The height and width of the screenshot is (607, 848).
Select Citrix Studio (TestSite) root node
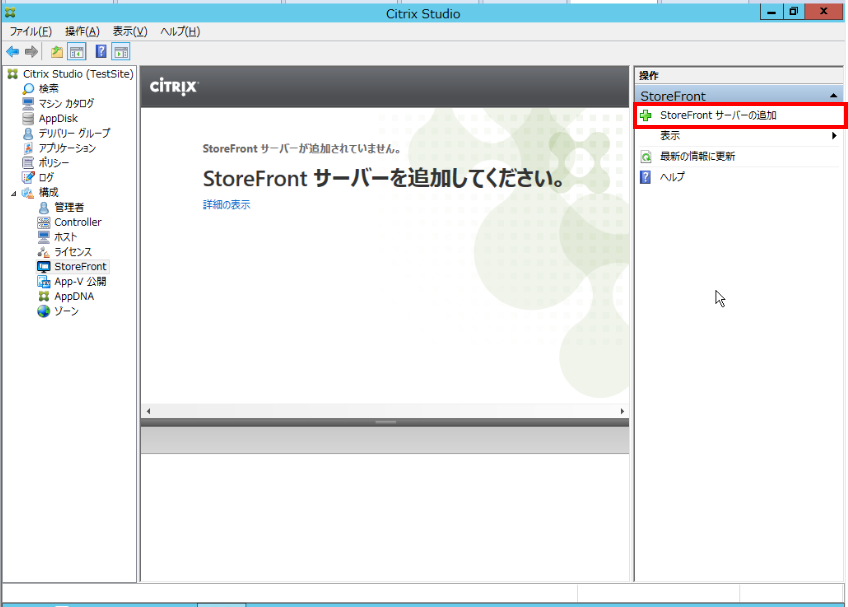78,74
